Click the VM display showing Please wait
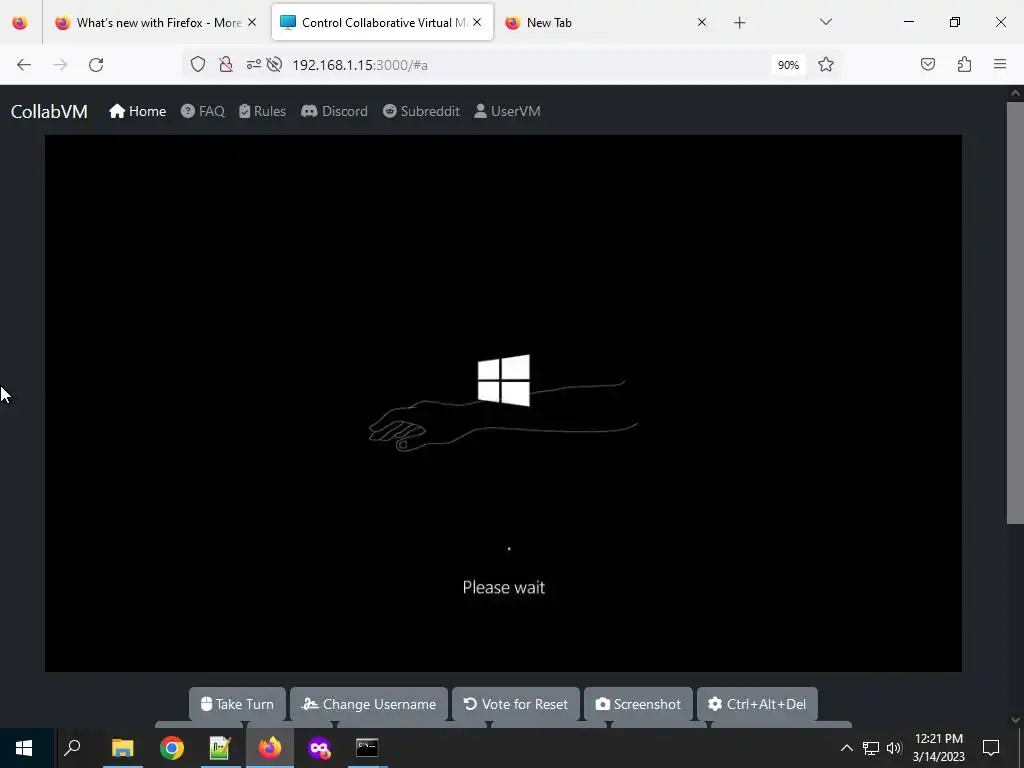The width and height of the screenshot is (1024, 768). pos(503,403)
